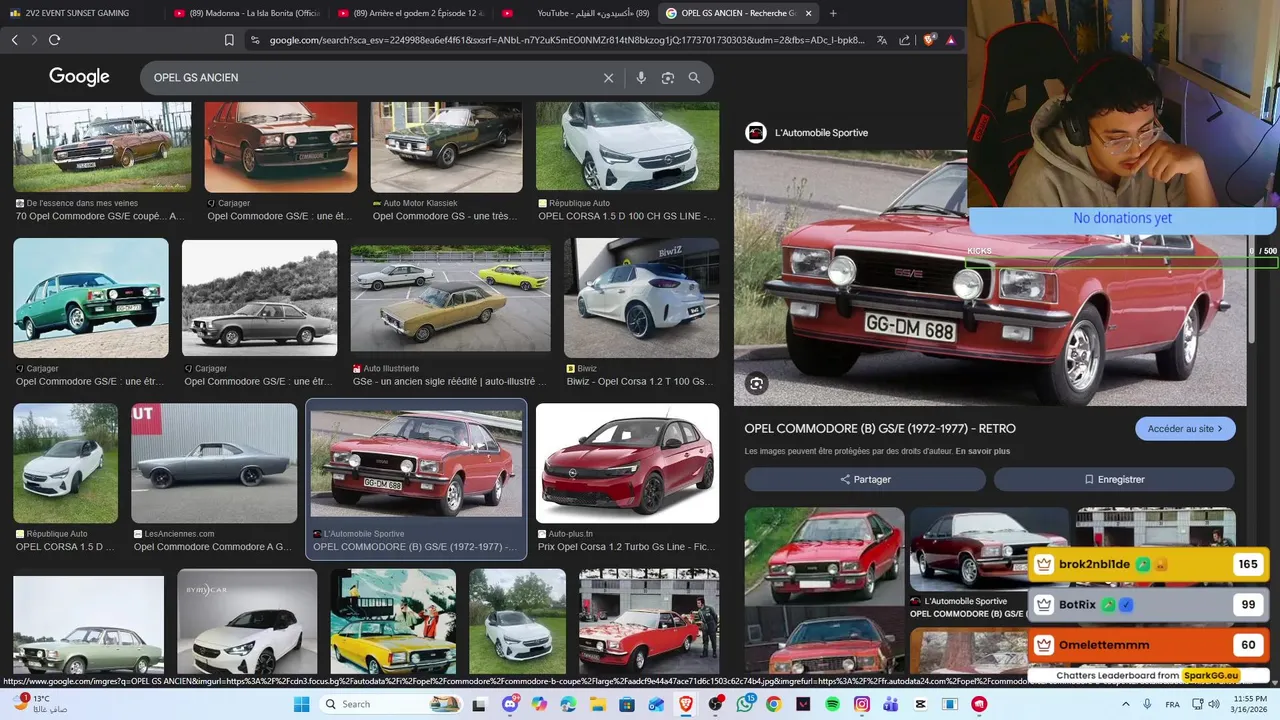This screenshot has height=720, width=1280.
Task: Open the large red Opel preview image
Action: [x=990, y=278]
